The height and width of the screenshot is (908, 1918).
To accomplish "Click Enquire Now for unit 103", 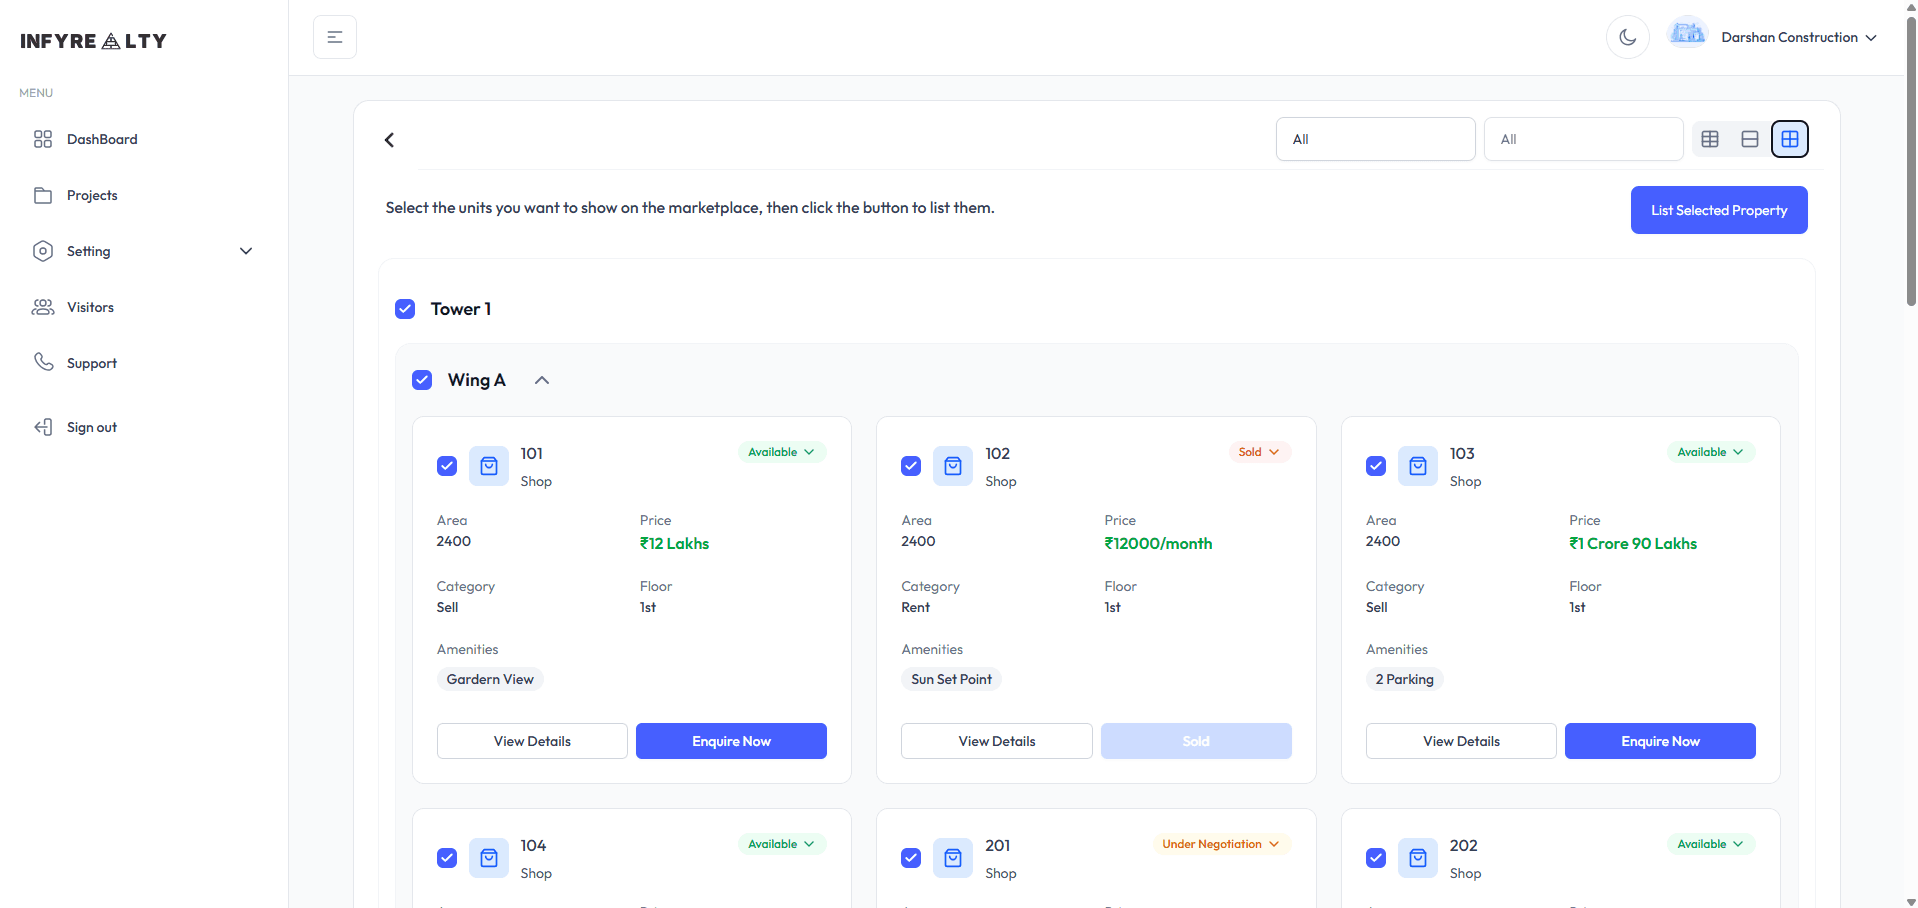I will click(1660, 741).
